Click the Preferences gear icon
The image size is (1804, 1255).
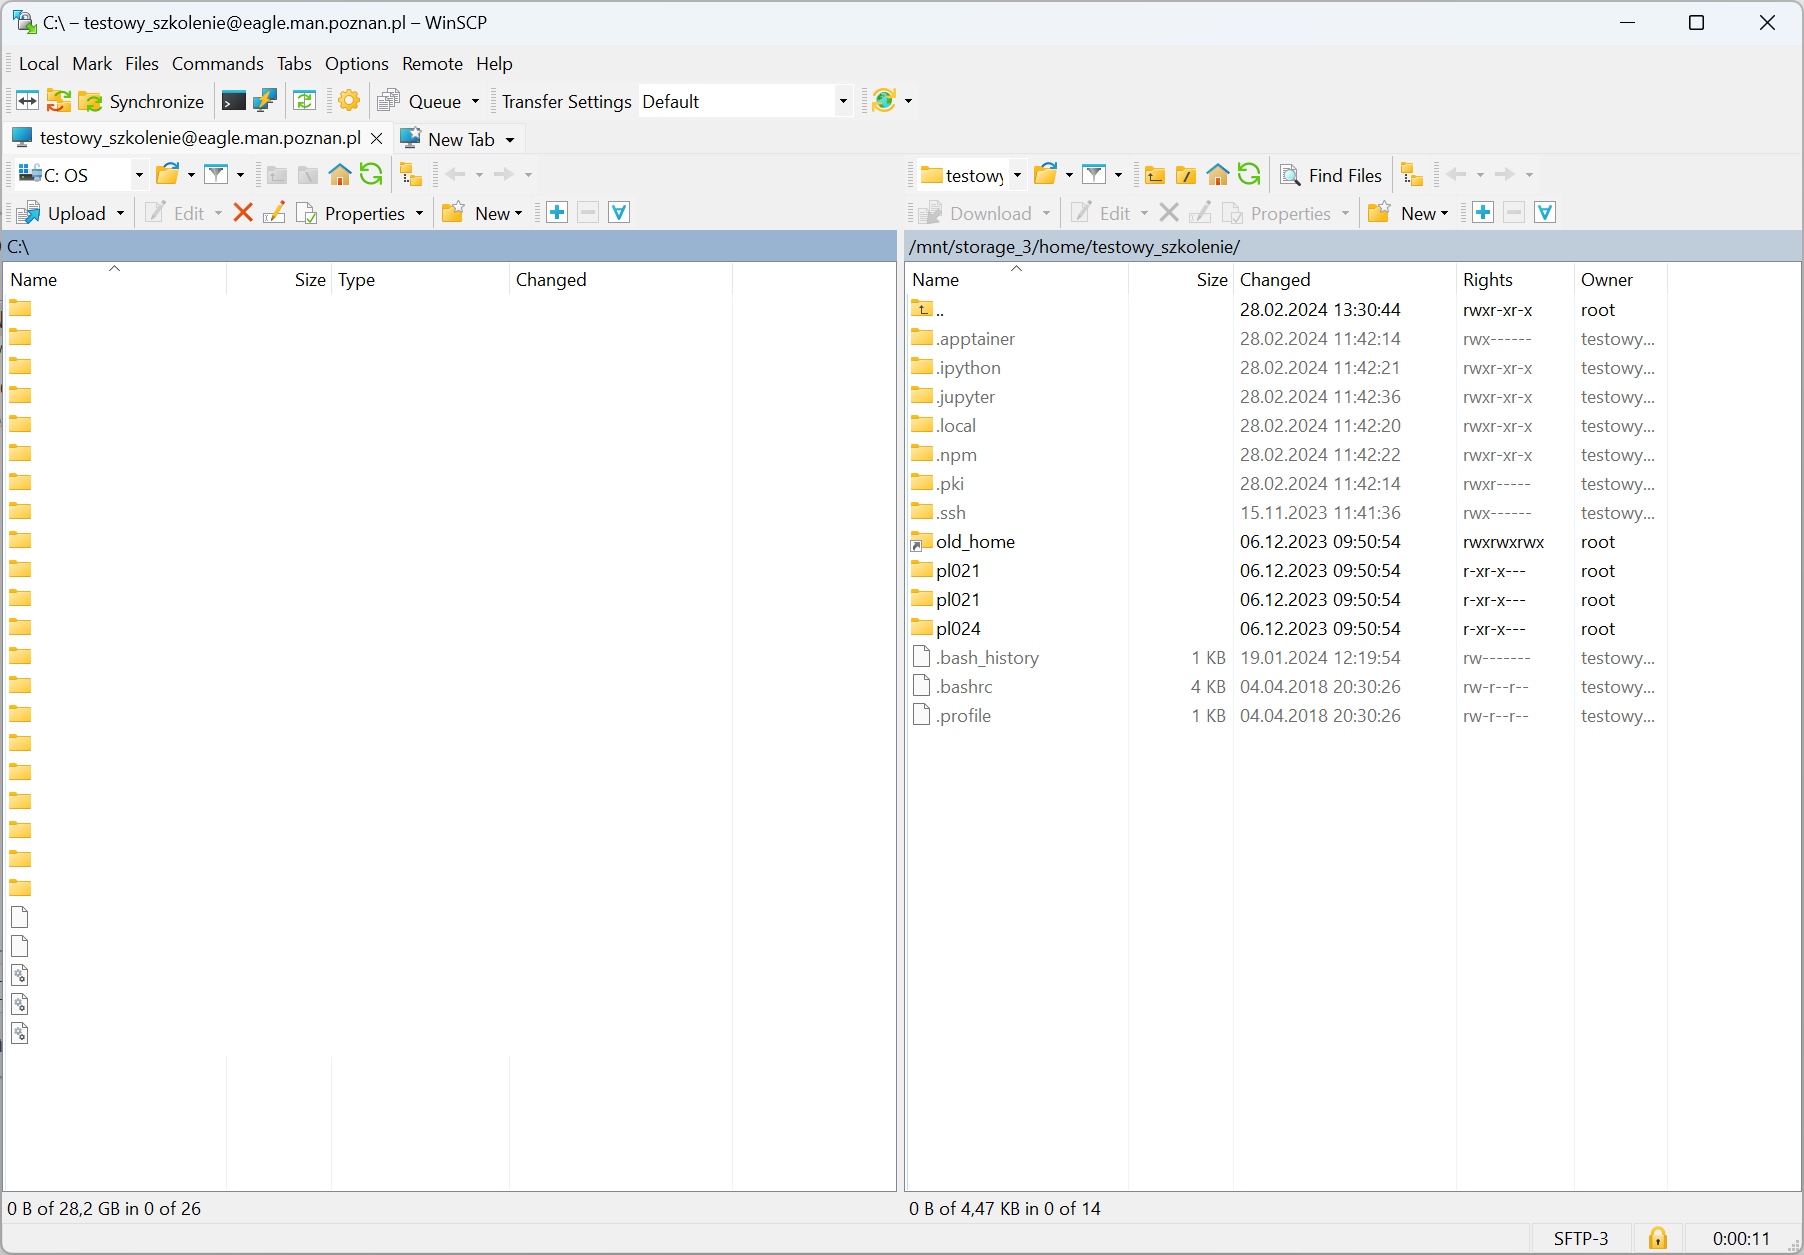coord(349,101)
